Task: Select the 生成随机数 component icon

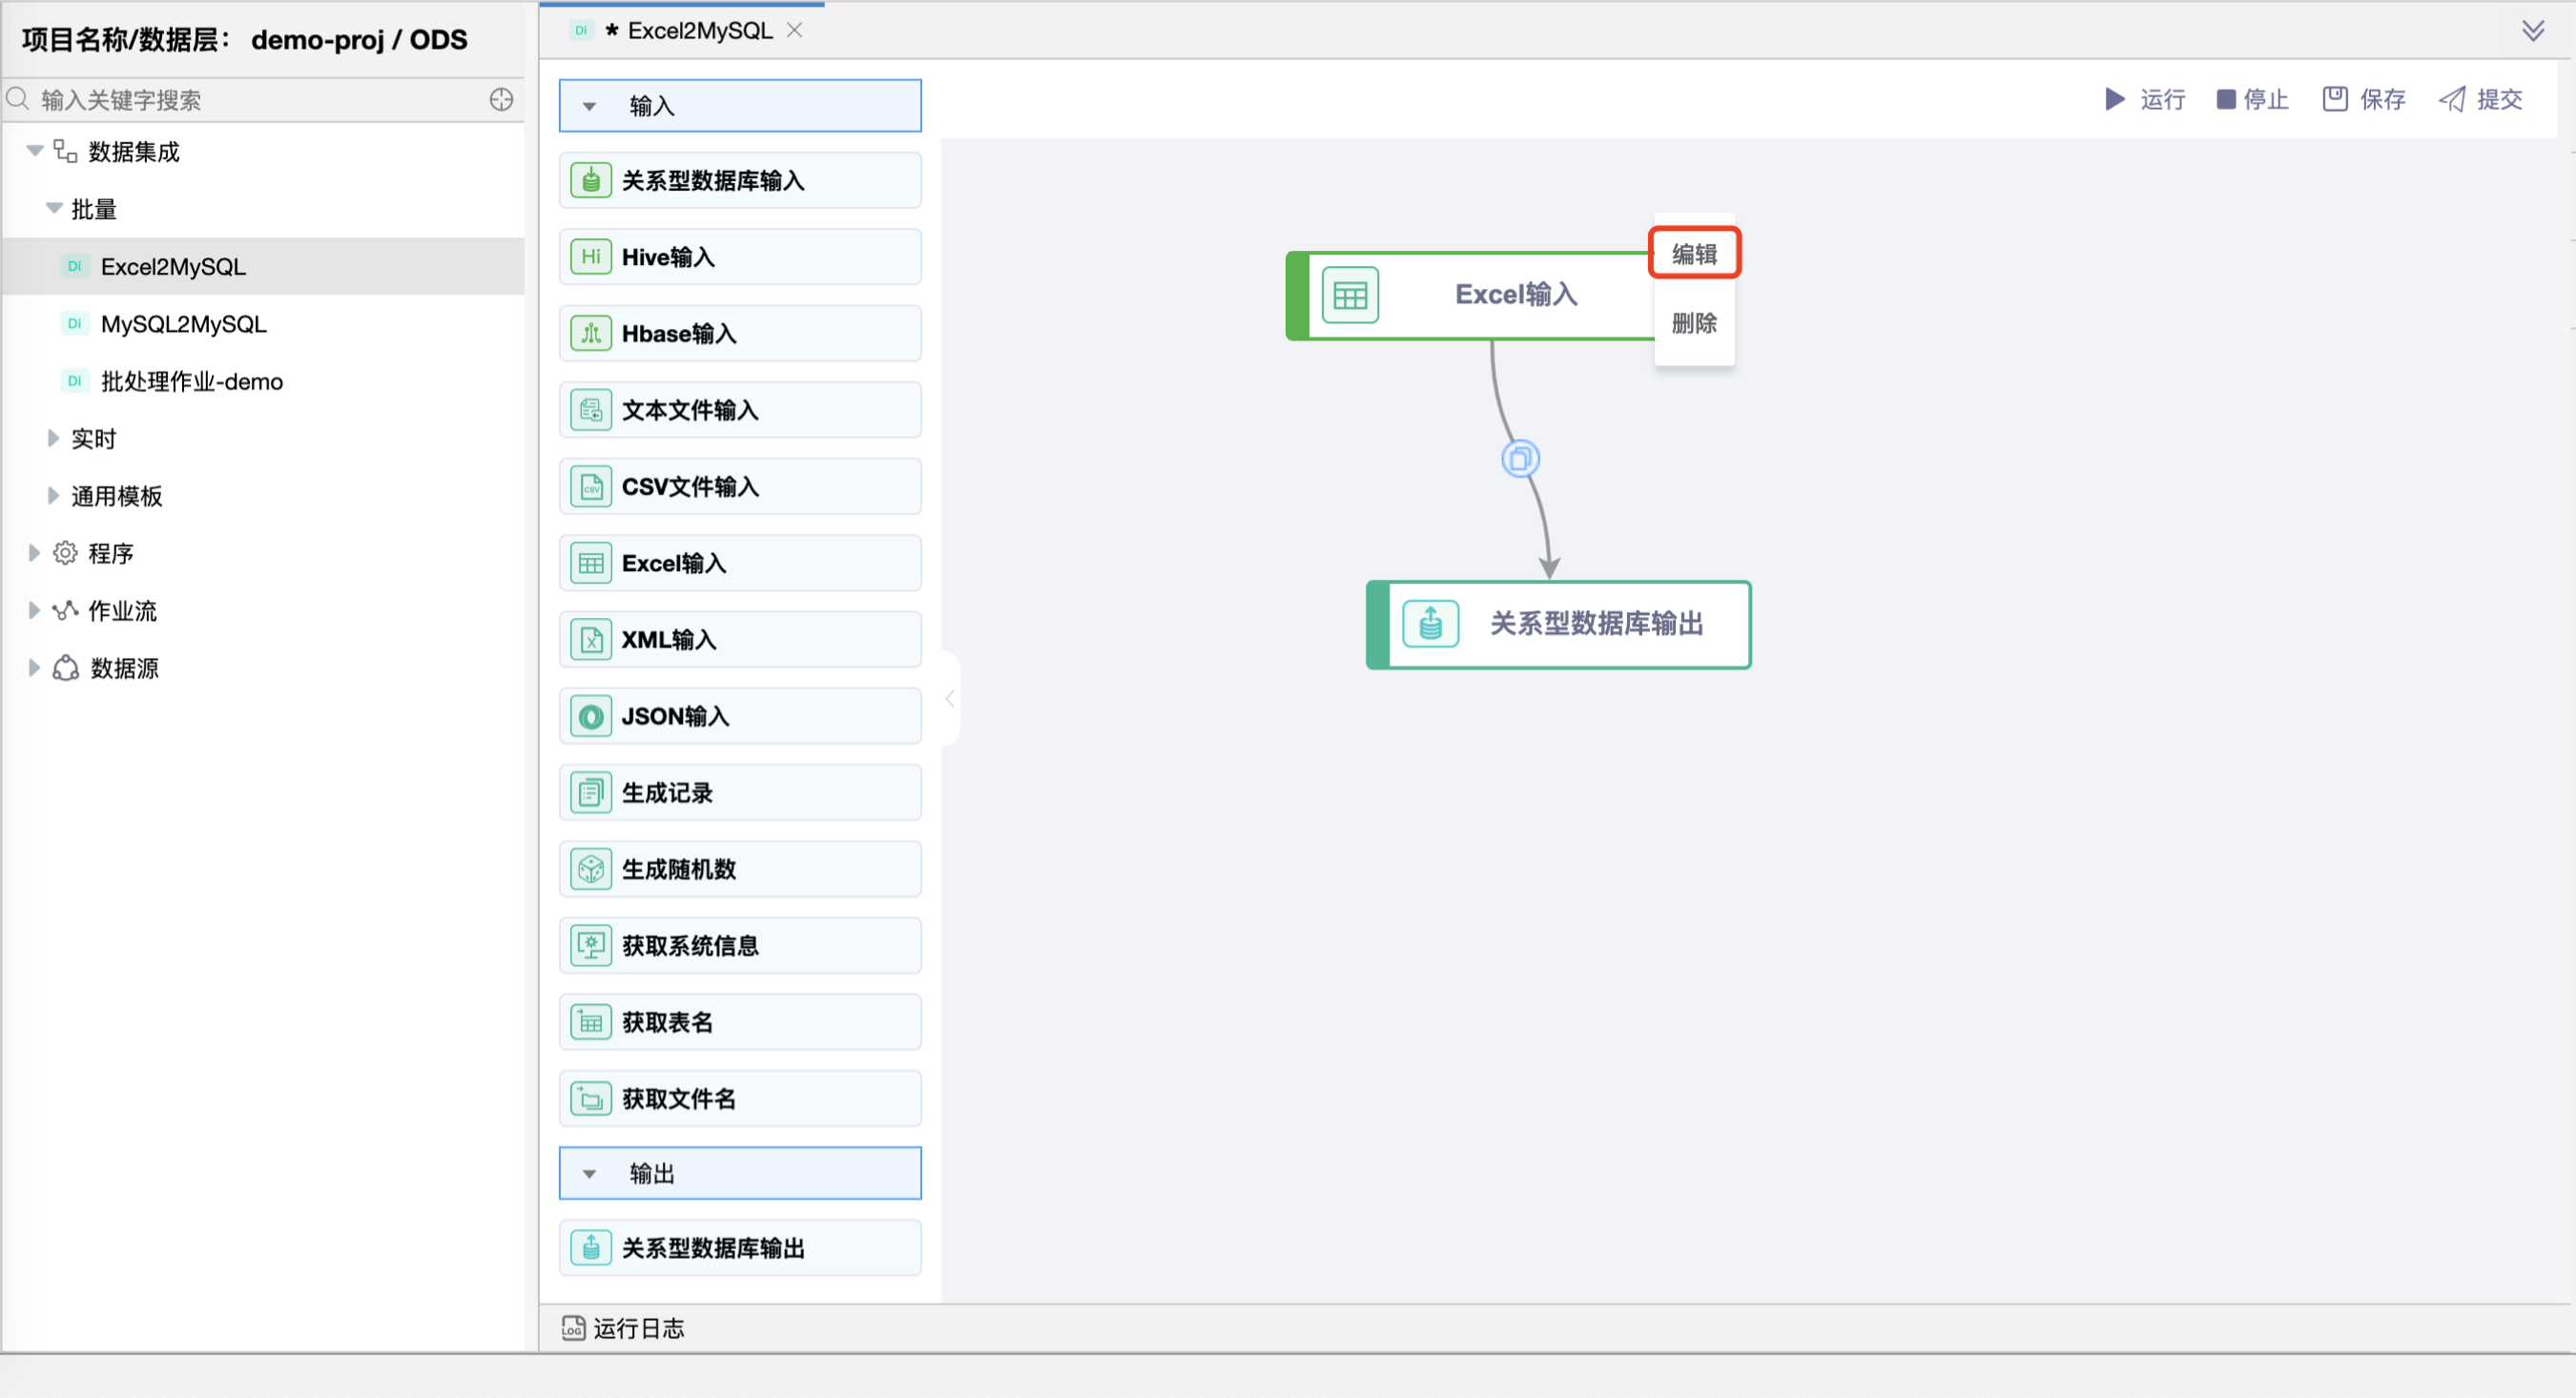Action: [x=591, y=869]
